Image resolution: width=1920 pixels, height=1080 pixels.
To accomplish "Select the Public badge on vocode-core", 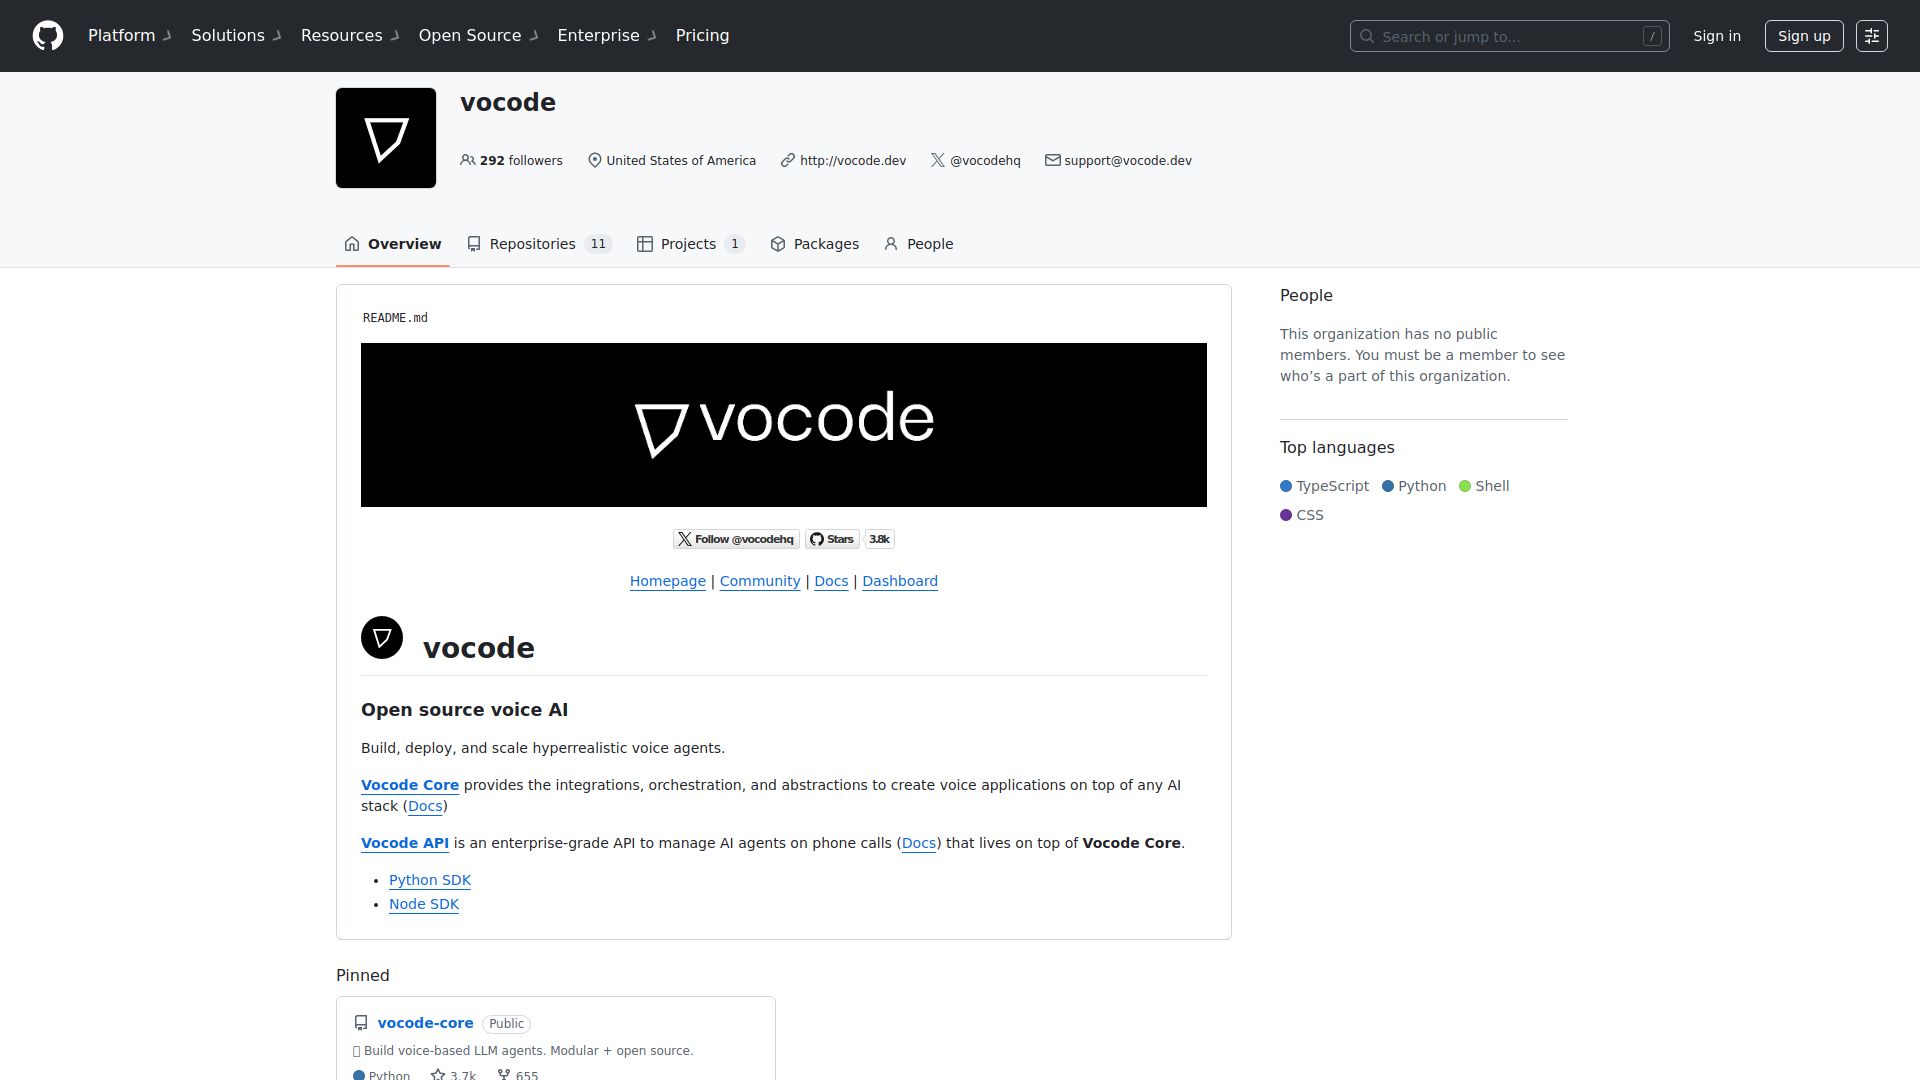I will click(x=506, y=1023).
